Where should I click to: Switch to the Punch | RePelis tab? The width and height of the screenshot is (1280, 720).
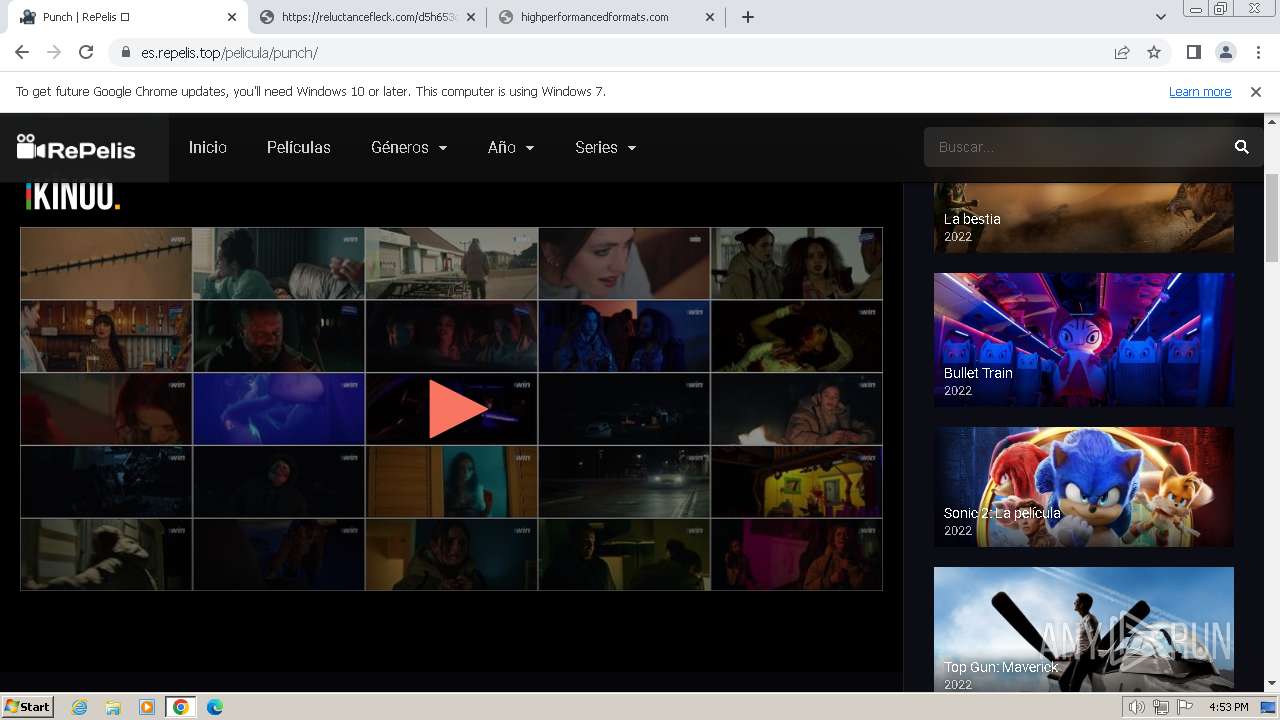click(x=127, y=17)
